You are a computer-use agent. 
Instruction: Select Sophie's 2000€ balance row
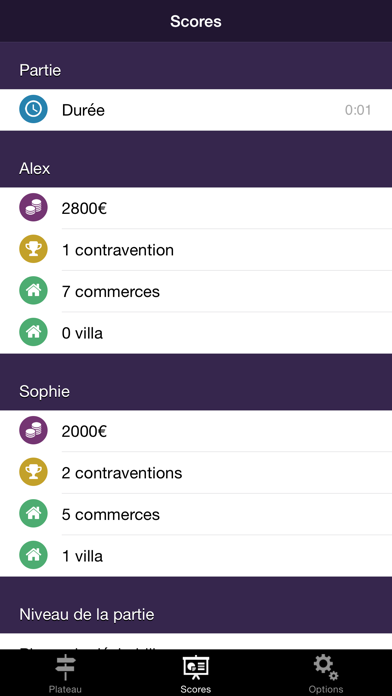196,431
